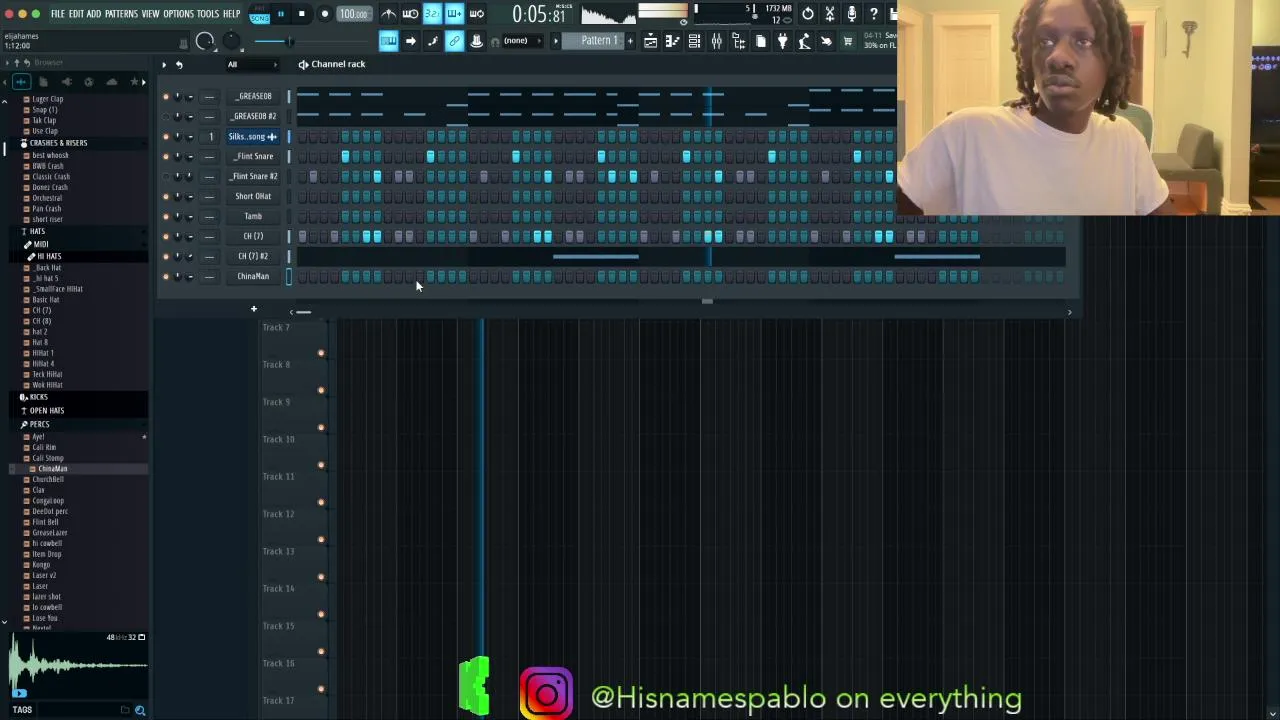The height and width of the screenshot is (720, 1280).
Task: Open the shop cart icon
Action: click(848, 41)
